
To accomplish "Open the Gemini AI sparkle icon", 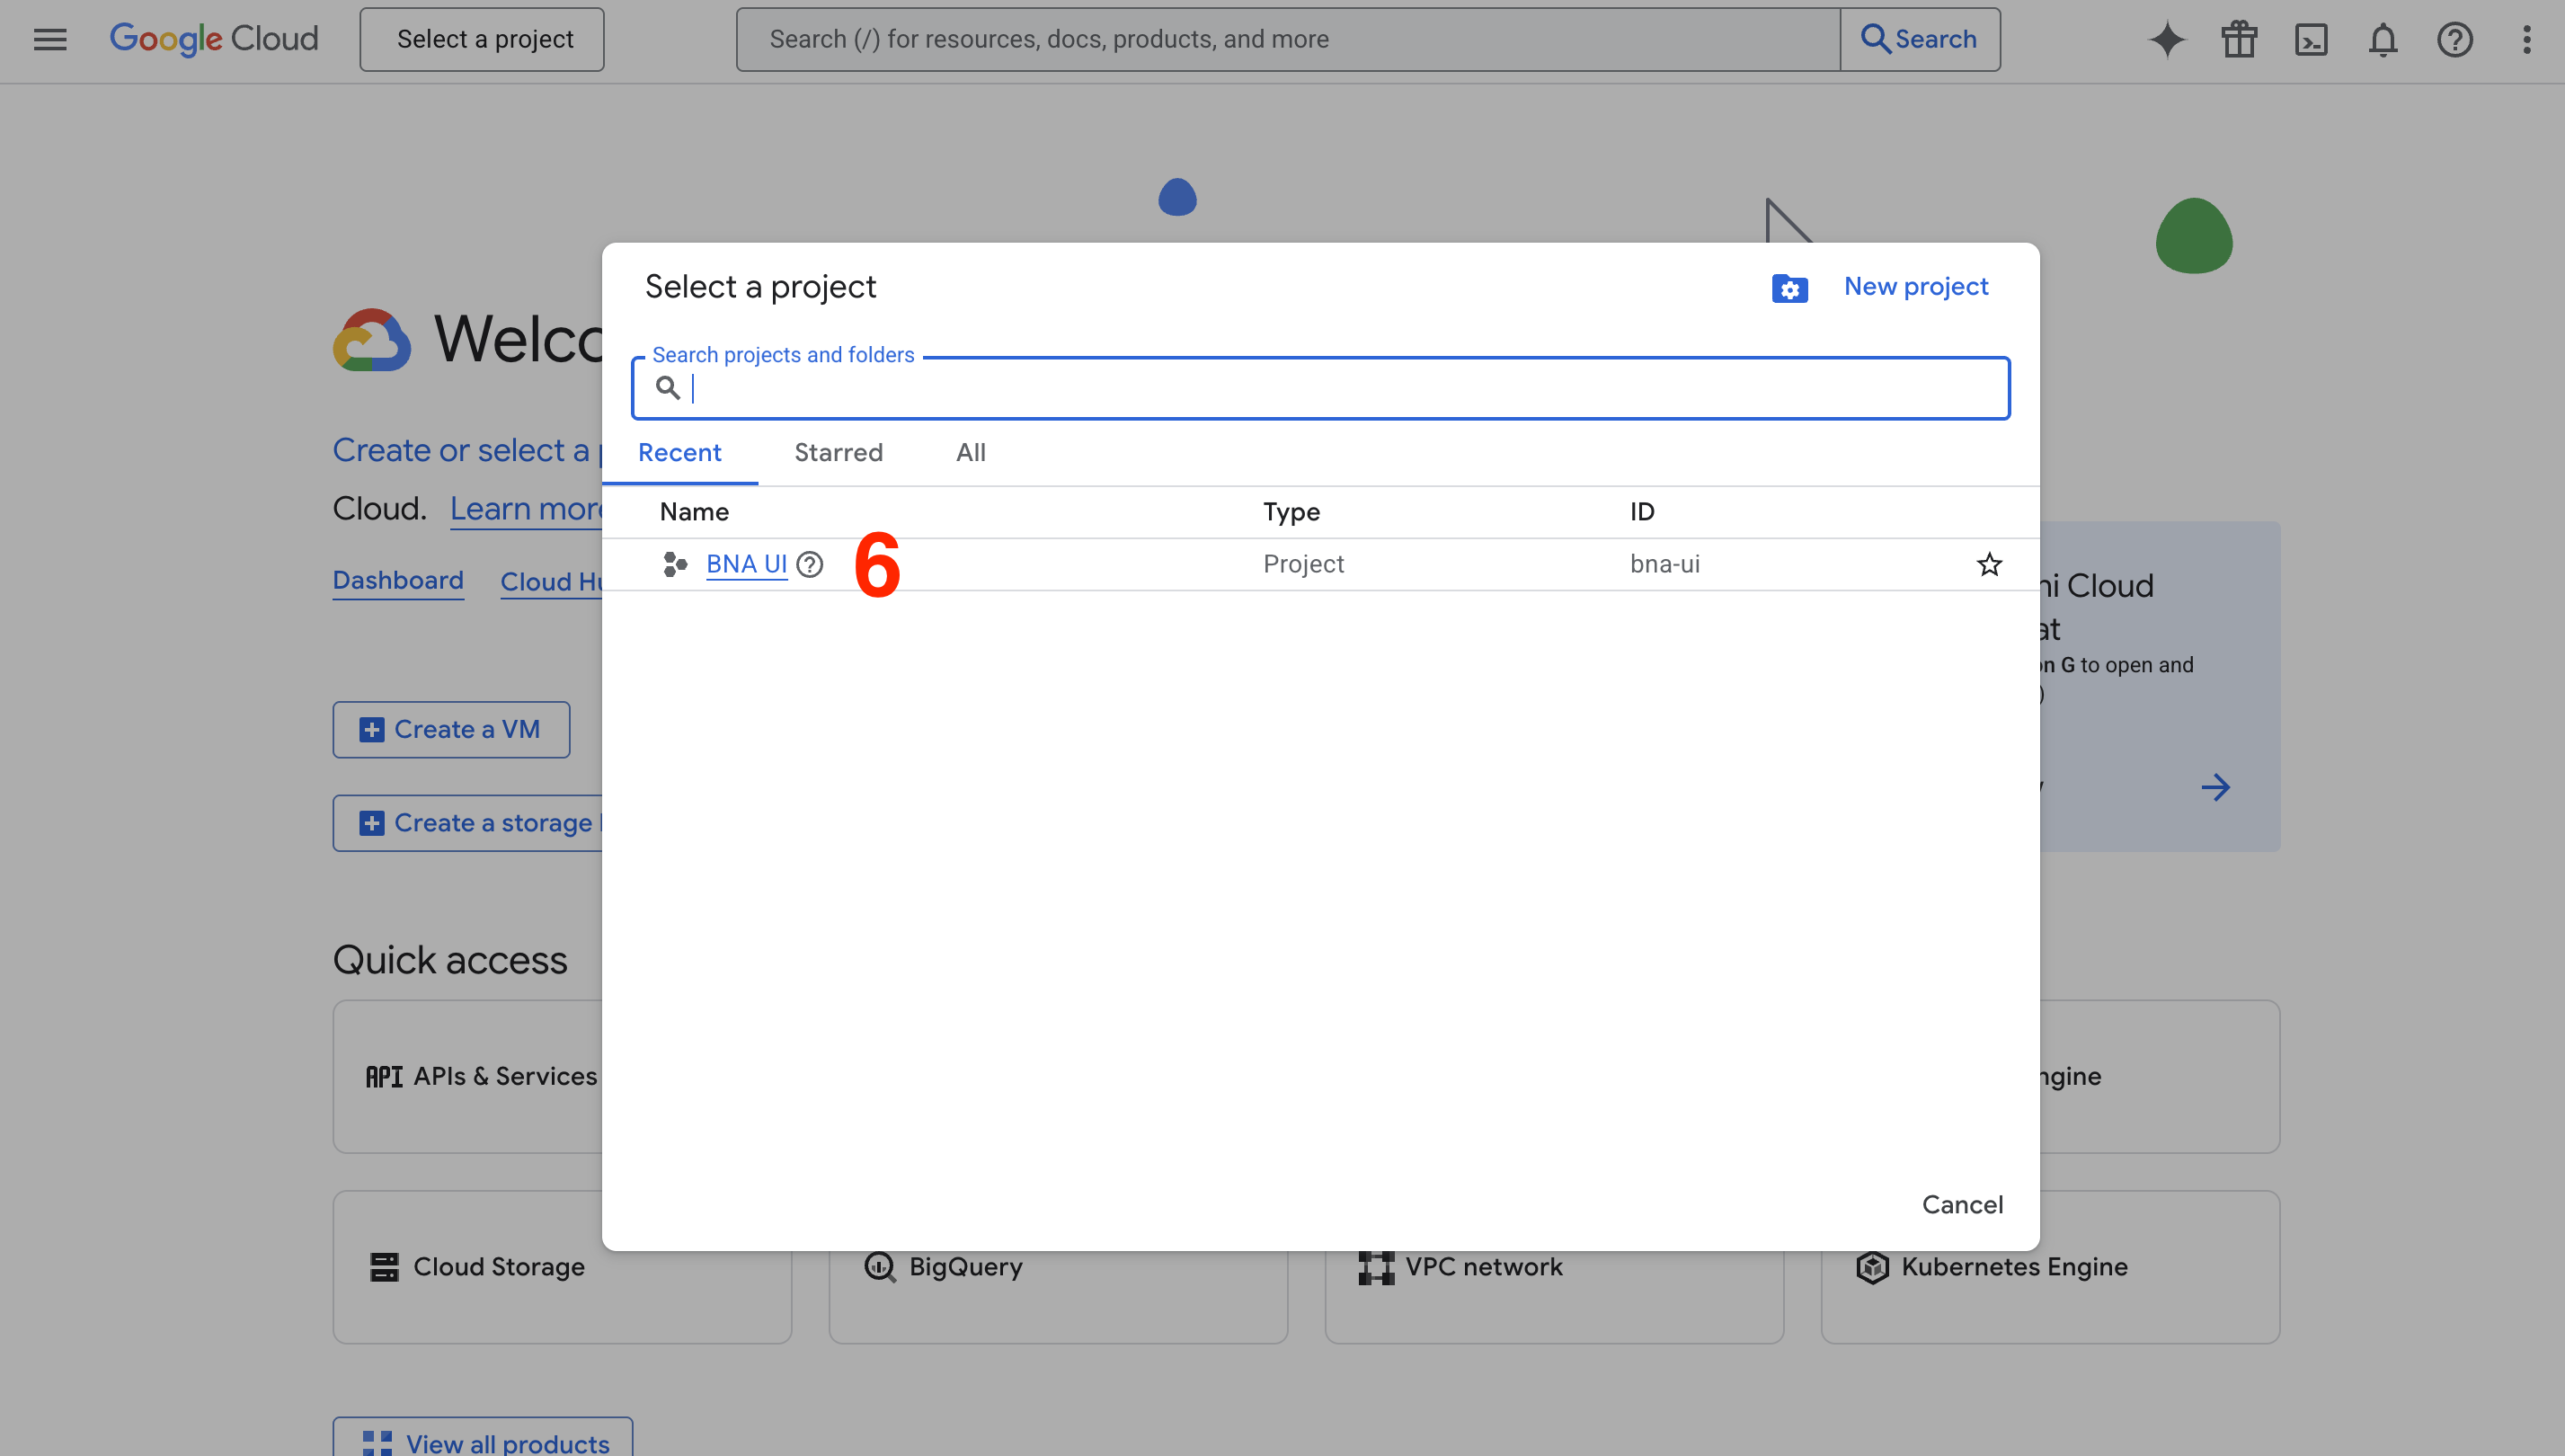I will [x=2167, y=39].
